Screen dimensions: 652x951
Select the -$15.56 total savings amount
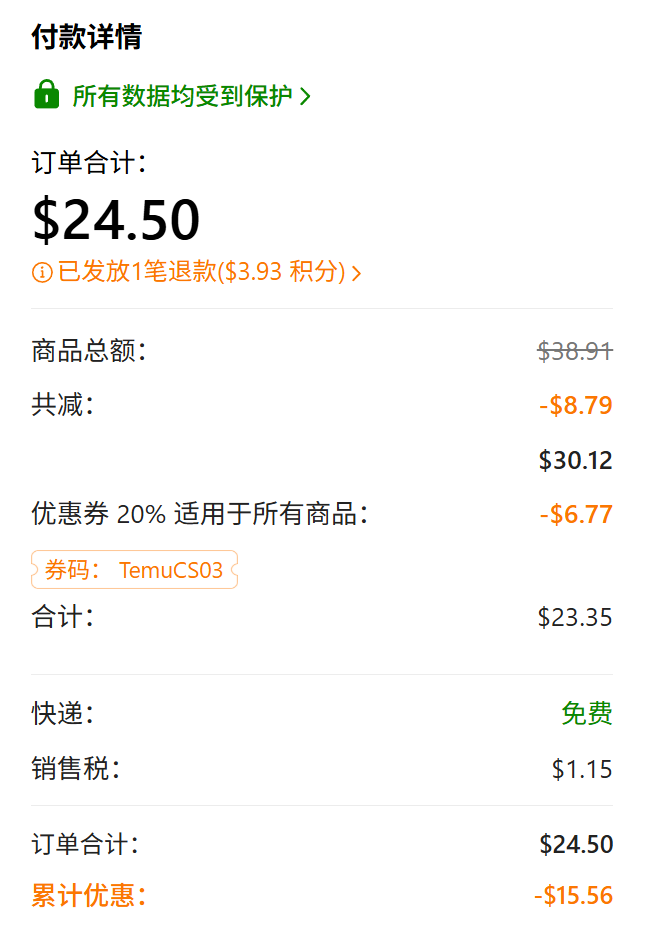pos(572,896)
